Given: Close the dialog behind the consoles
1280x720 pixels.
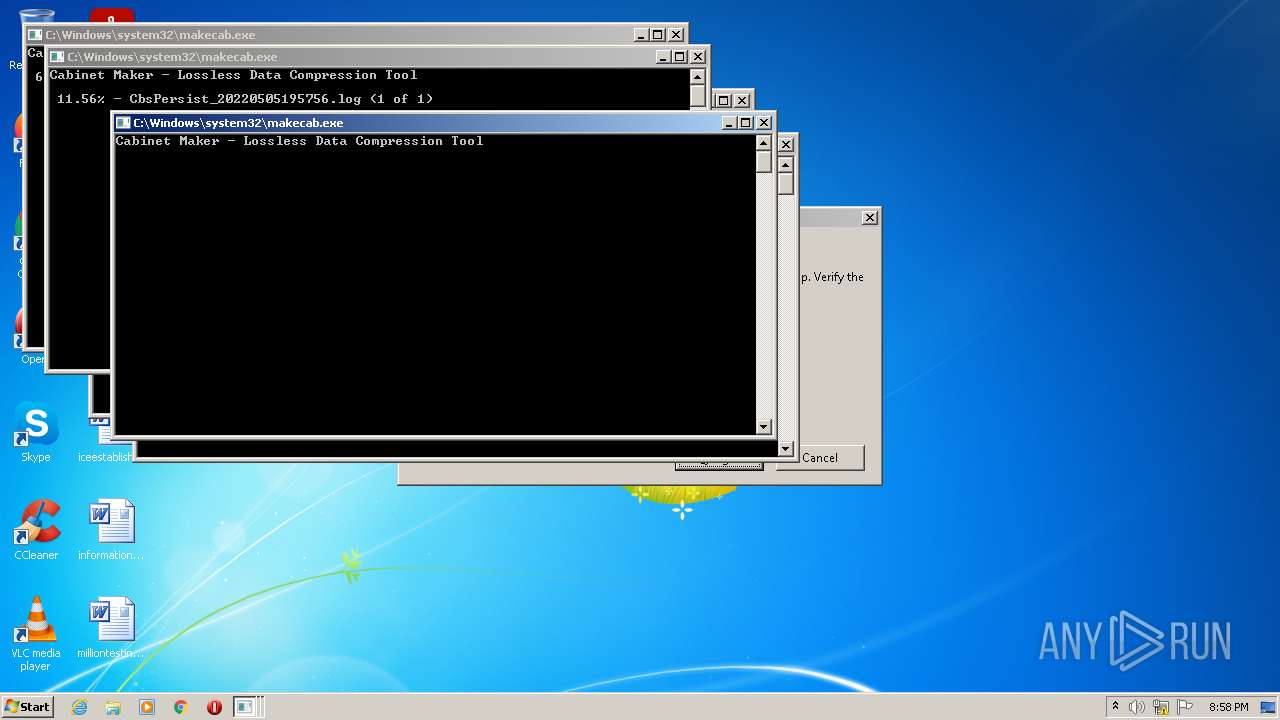Looking at the screenshot, I should point(870,217).
